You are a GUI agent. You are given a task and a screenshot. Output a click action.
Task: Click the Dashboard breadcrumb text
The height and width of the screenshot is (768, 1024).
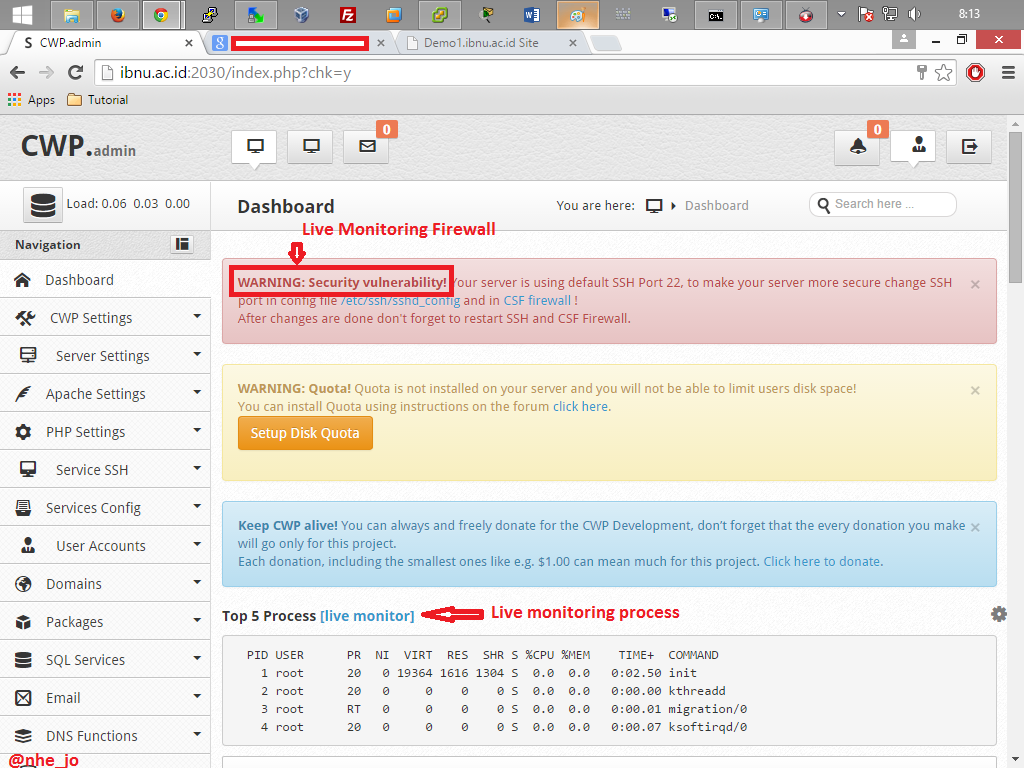[716, 206]
